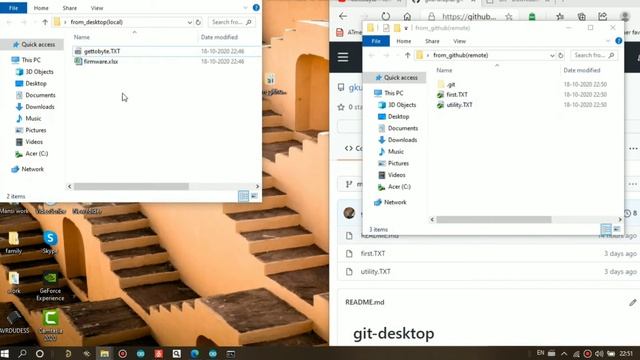Screen dimensions: 640x360
Task: Switch to large icons view in from_desktop(local) window
Action: tap(254, 196)
